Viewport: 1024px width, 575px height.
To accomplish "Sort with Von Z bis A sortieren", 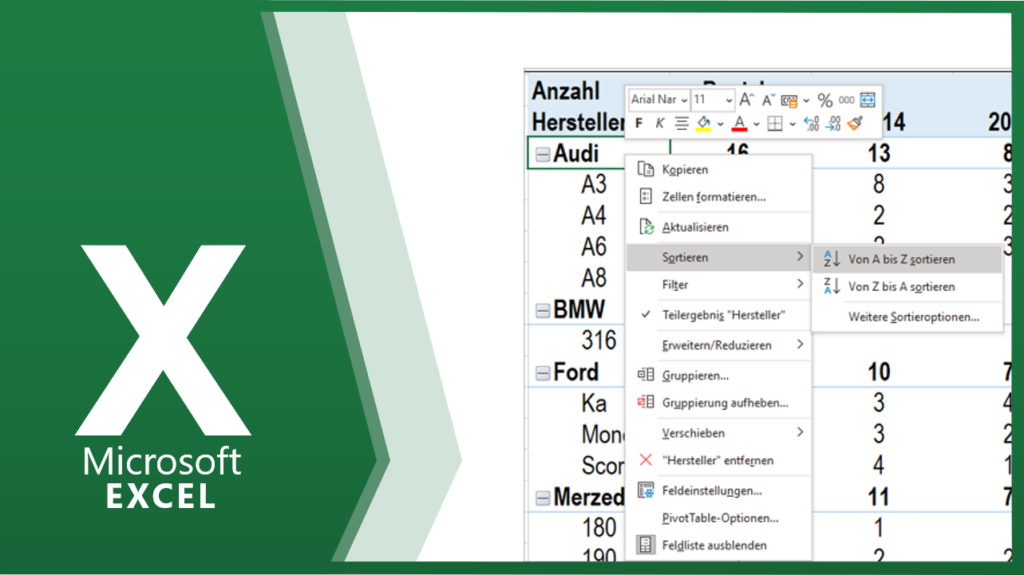I will 907,287.
